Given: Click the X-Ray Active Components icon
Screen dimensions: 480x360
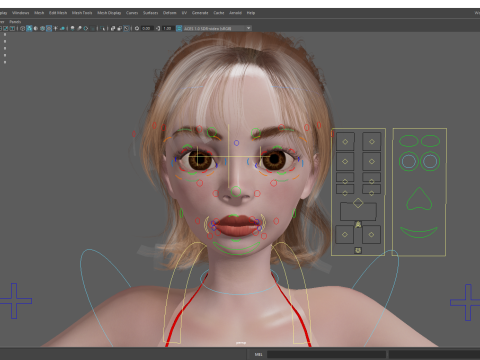Looking at the screenshot, I should [x=120, y=28].
